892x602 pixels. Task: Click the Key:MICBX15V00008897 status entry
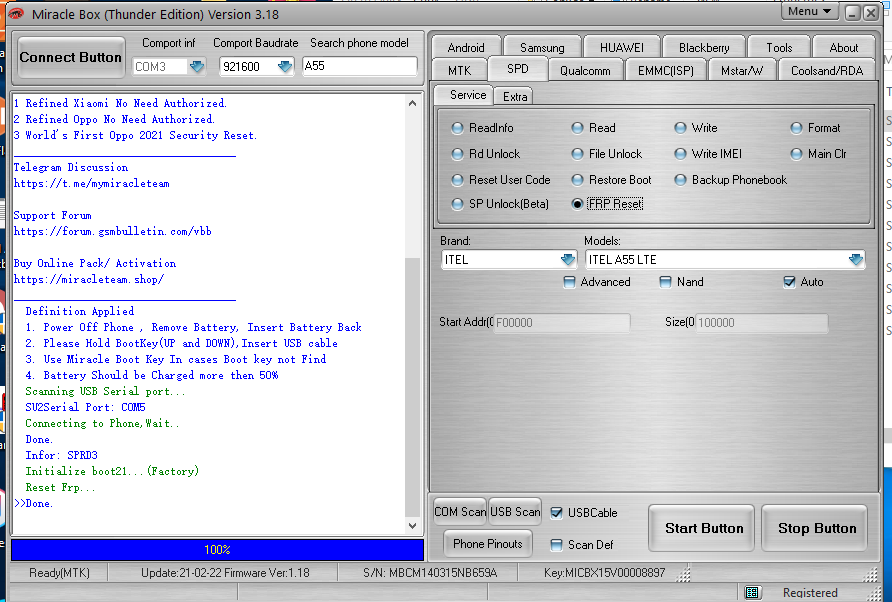tap(604, 573)
